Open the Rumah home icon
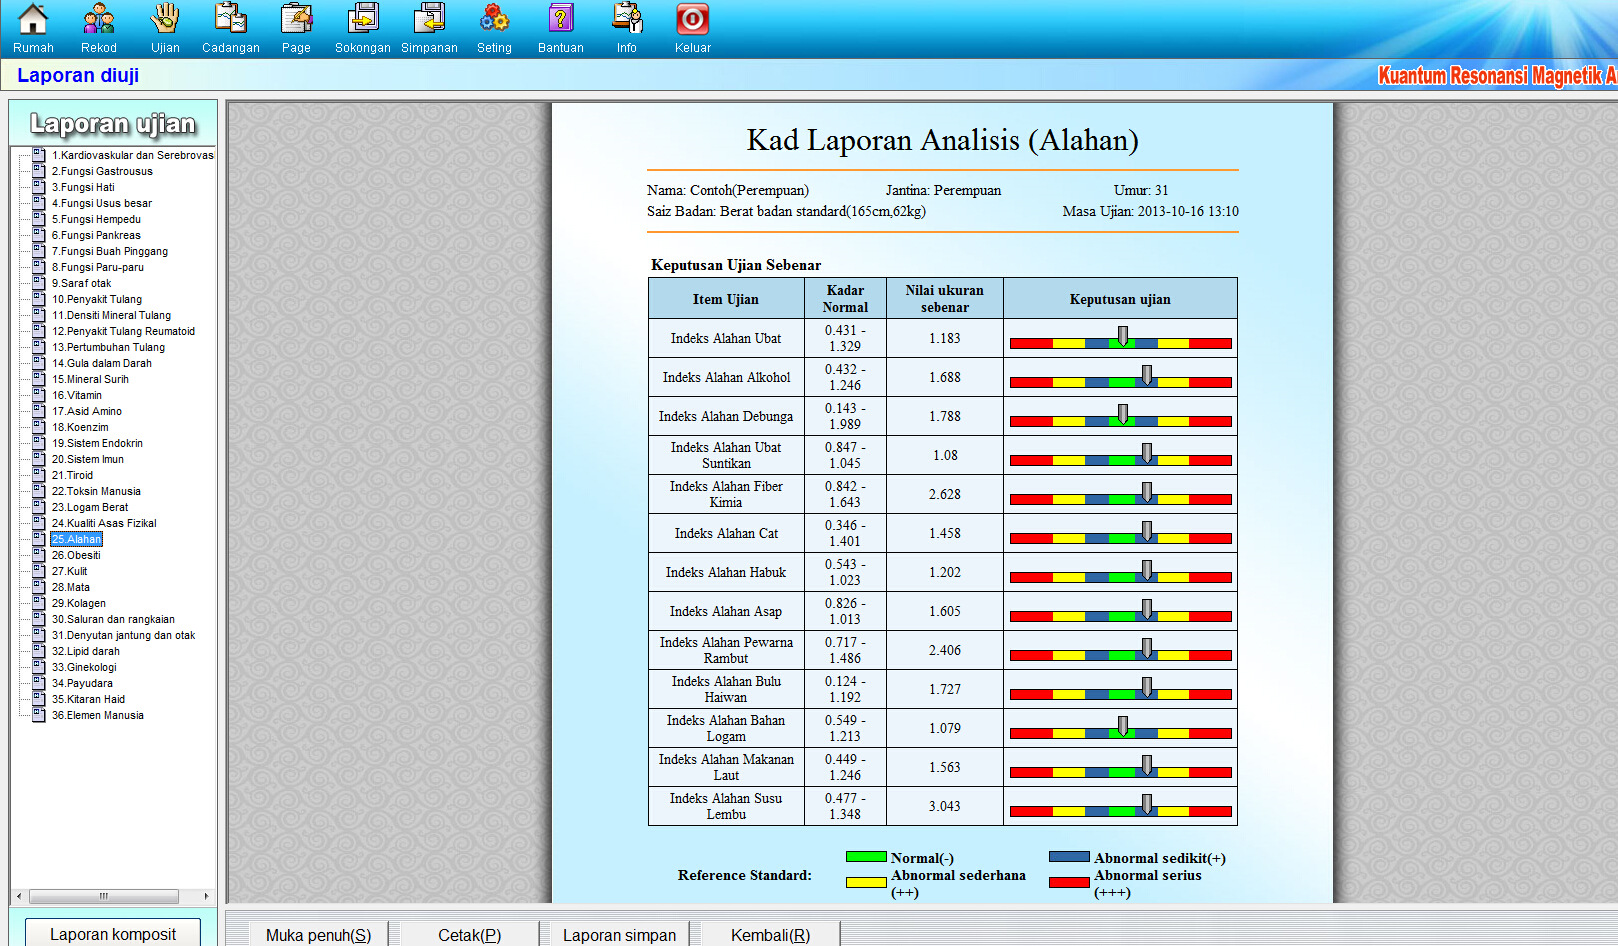This screenshot has width=1618, height=946. click(33, 28)
